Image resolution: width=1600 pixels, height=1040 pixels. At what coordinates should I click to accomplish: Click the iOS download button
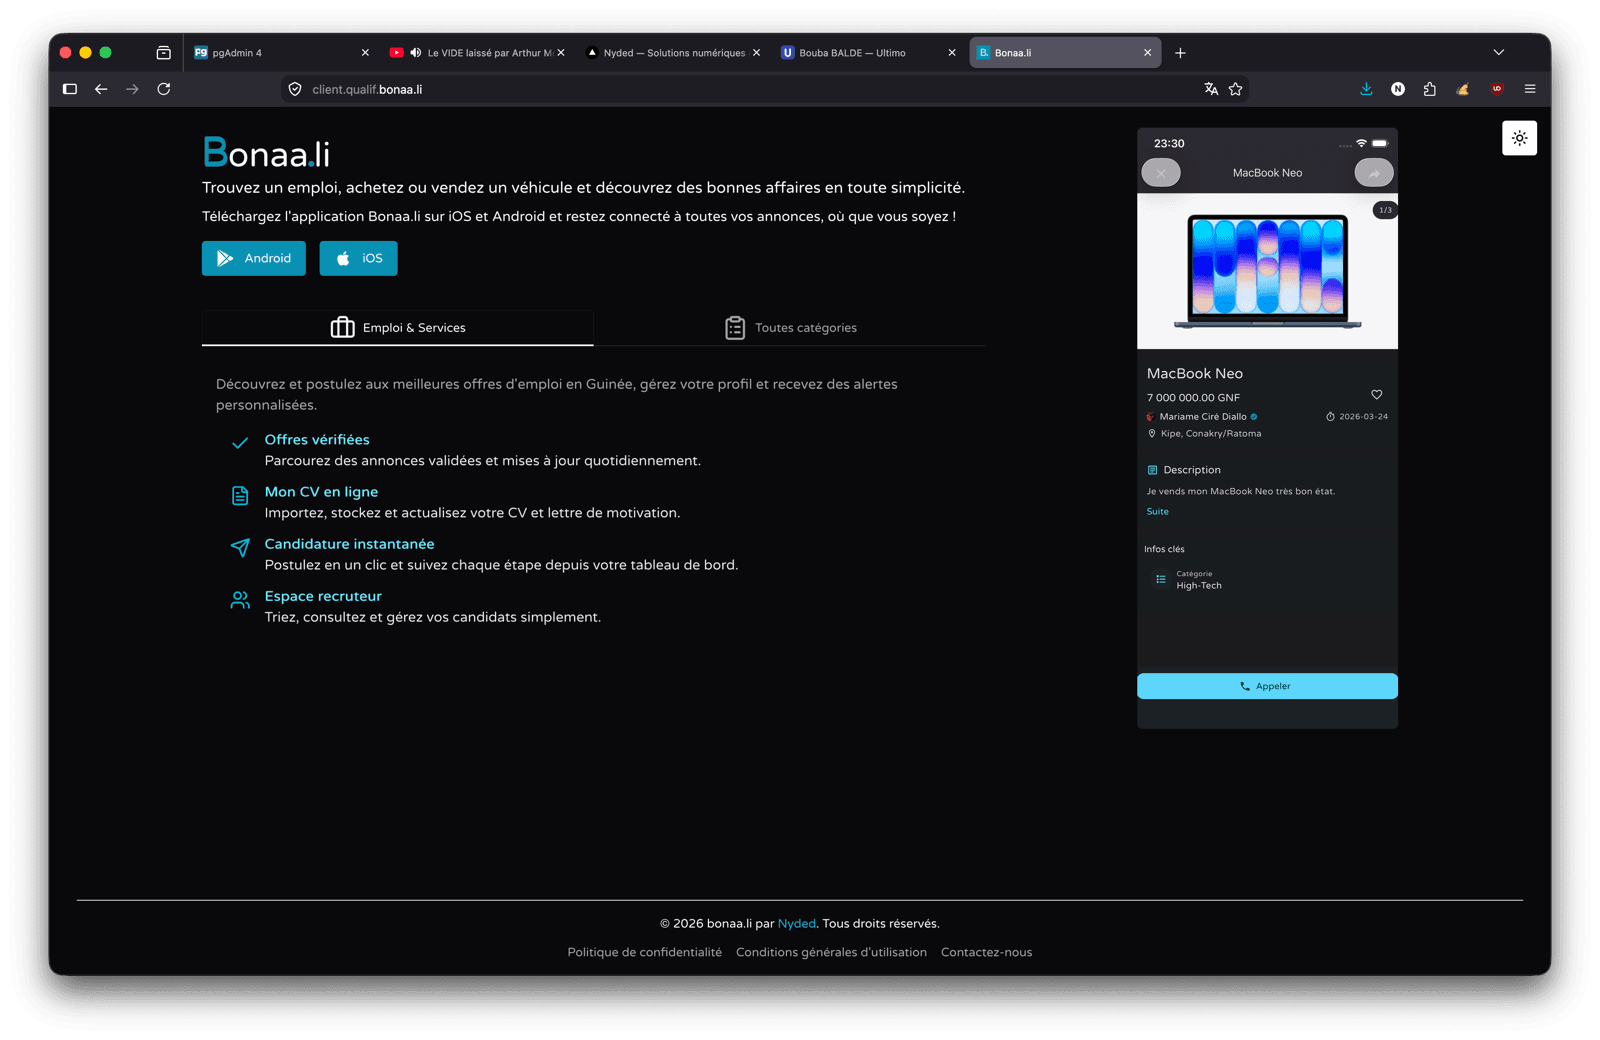coord(358,258)
